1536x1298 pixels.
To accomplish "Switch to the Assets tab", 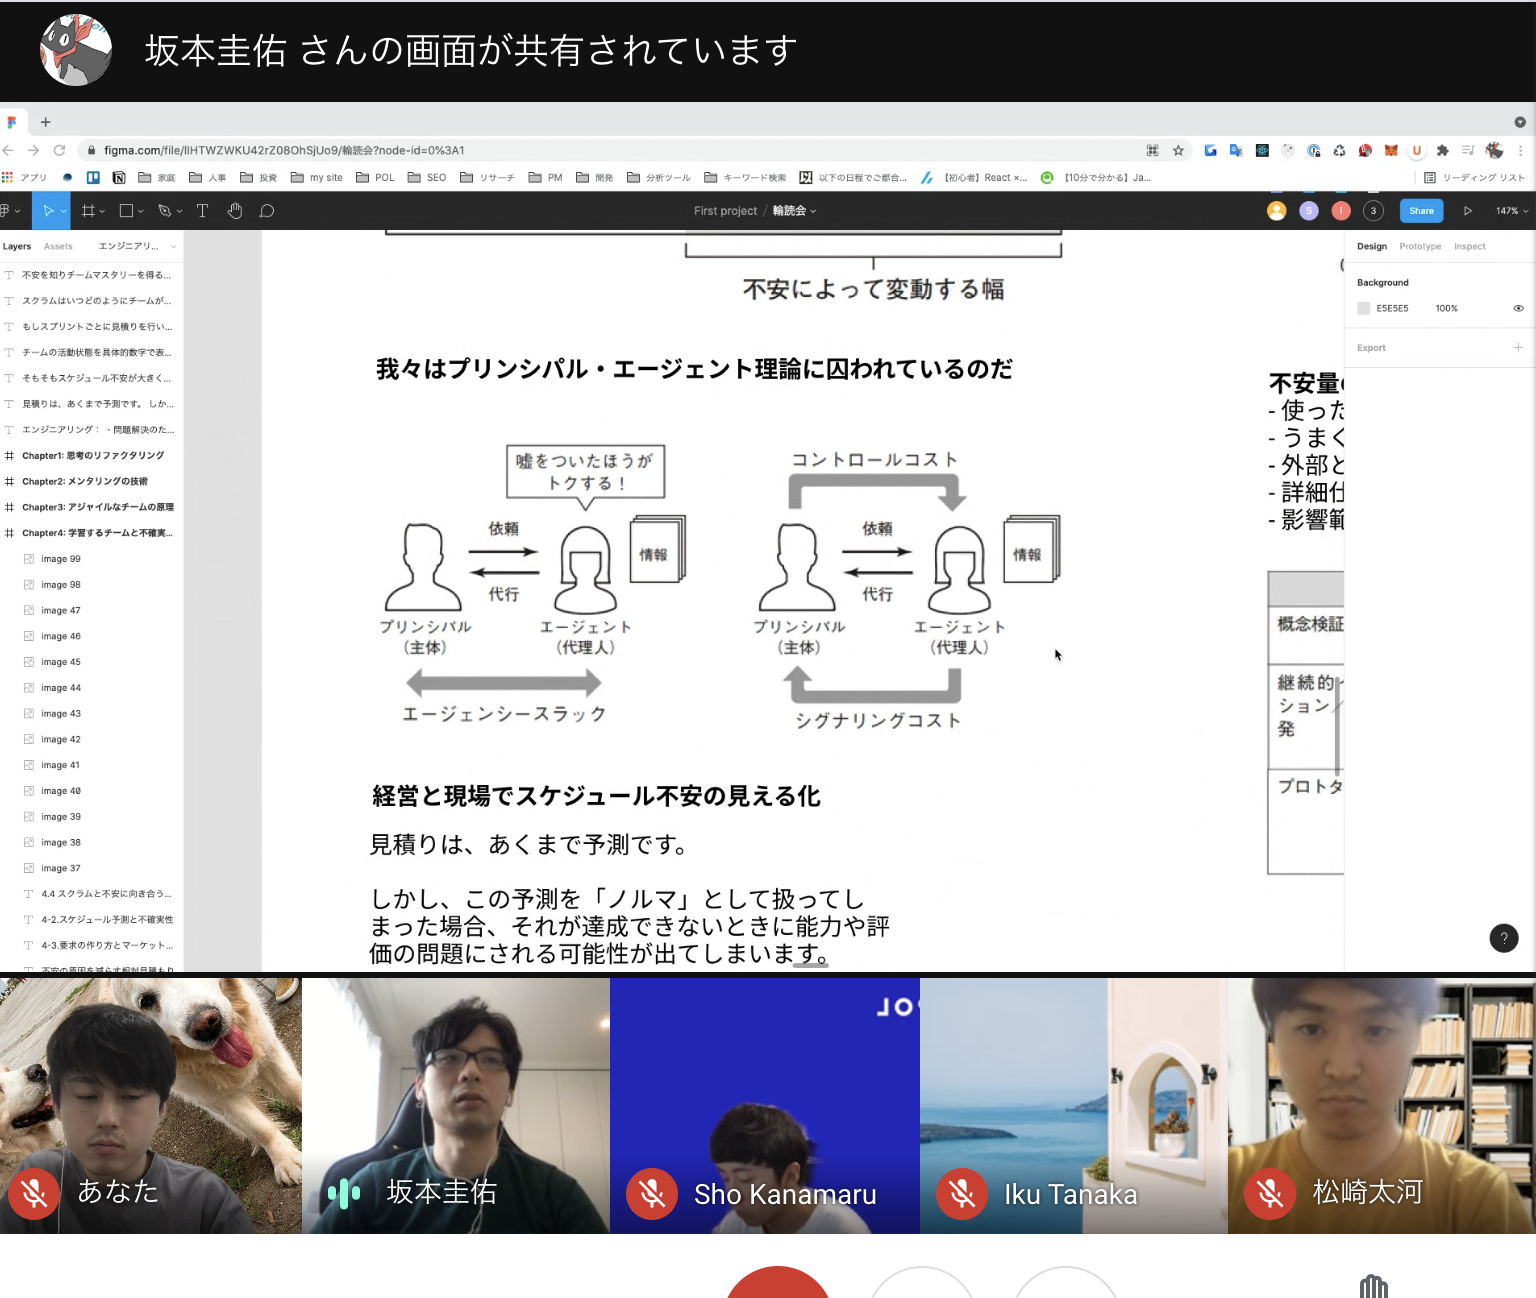I will coord(58,246).
